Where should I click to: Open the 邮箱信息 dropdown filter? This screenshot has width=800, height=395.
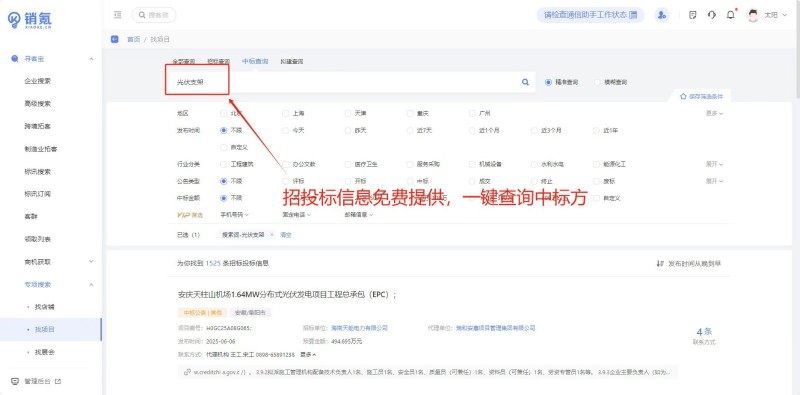(x=359, y=215)
